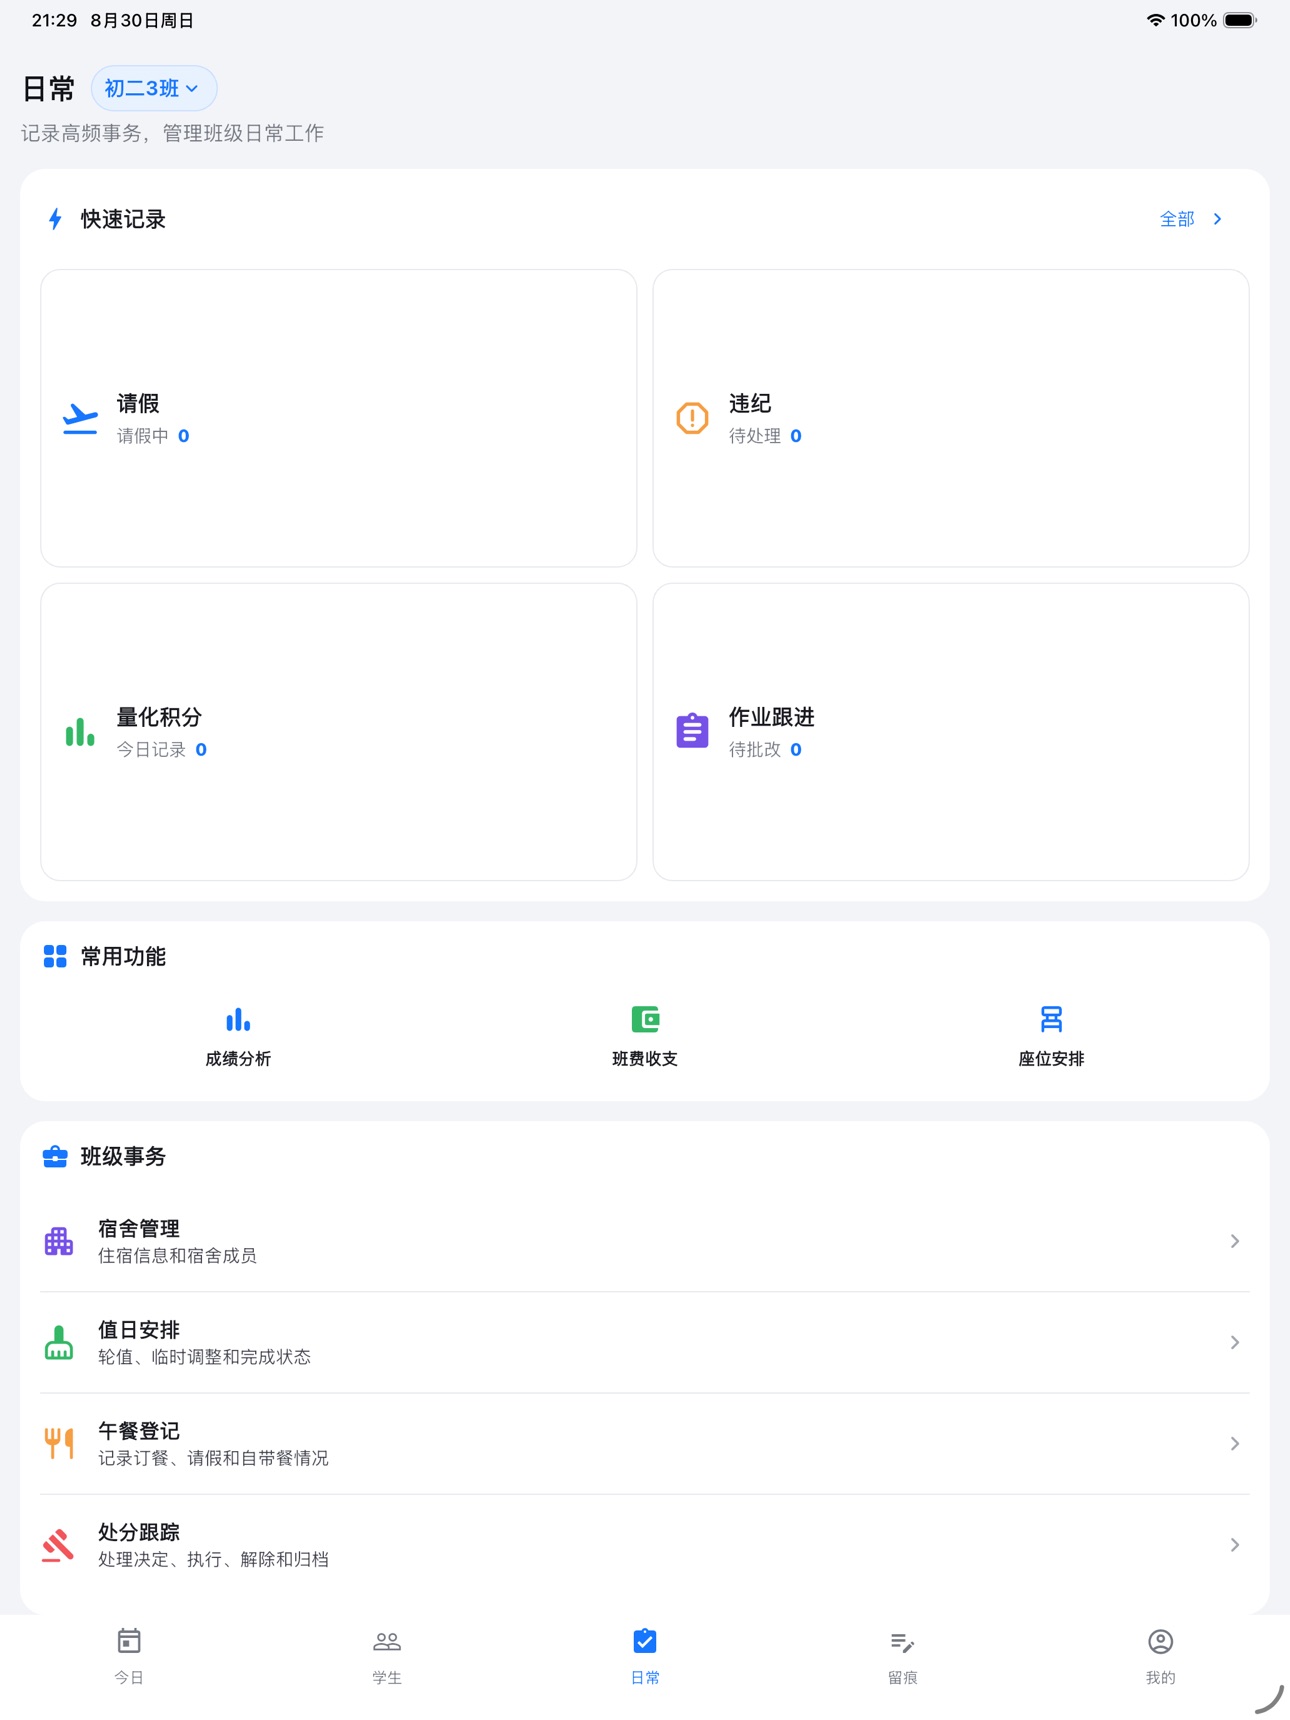Tap the airplane icon on the 请假 card
The width and height of the screenshot is (1290, 1720).
point(80,418)
